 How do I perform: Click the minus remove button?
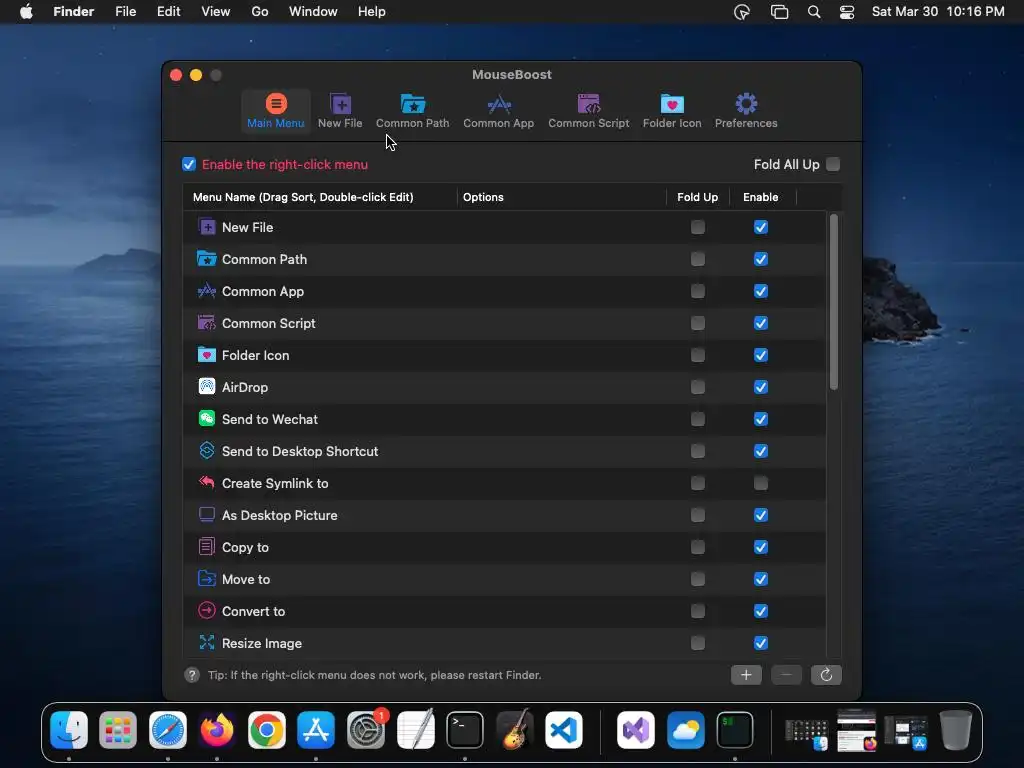point(786,675)
